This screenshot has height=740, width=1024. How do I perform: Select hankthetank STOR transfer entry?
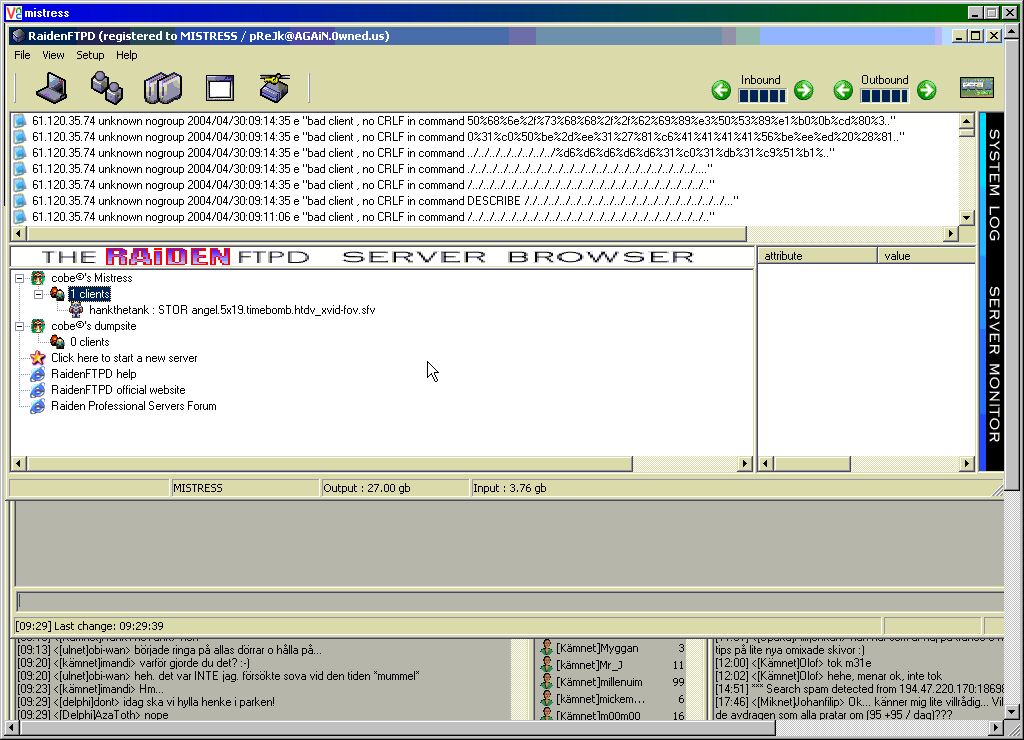232,310
